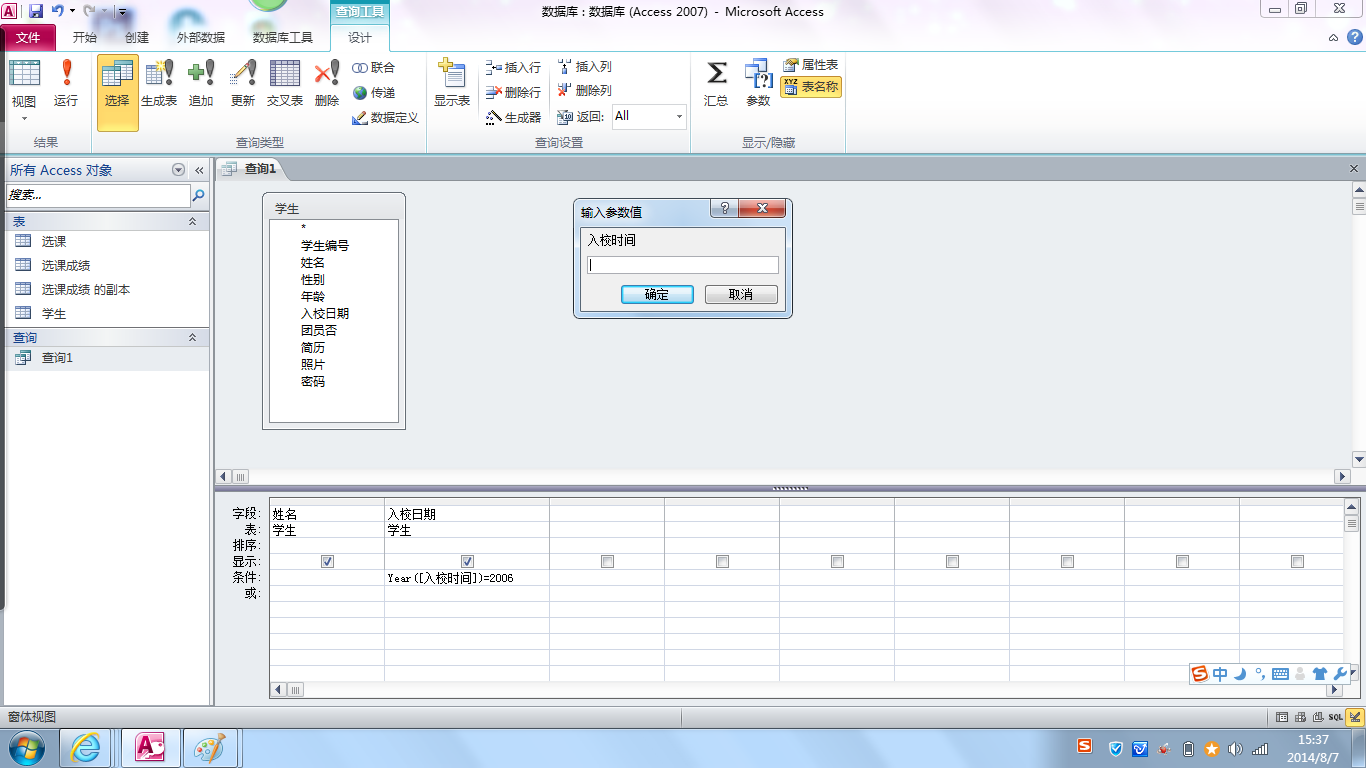Choose the 更新 update query
Screen dimensions: 1366x768
click(243, 84)
